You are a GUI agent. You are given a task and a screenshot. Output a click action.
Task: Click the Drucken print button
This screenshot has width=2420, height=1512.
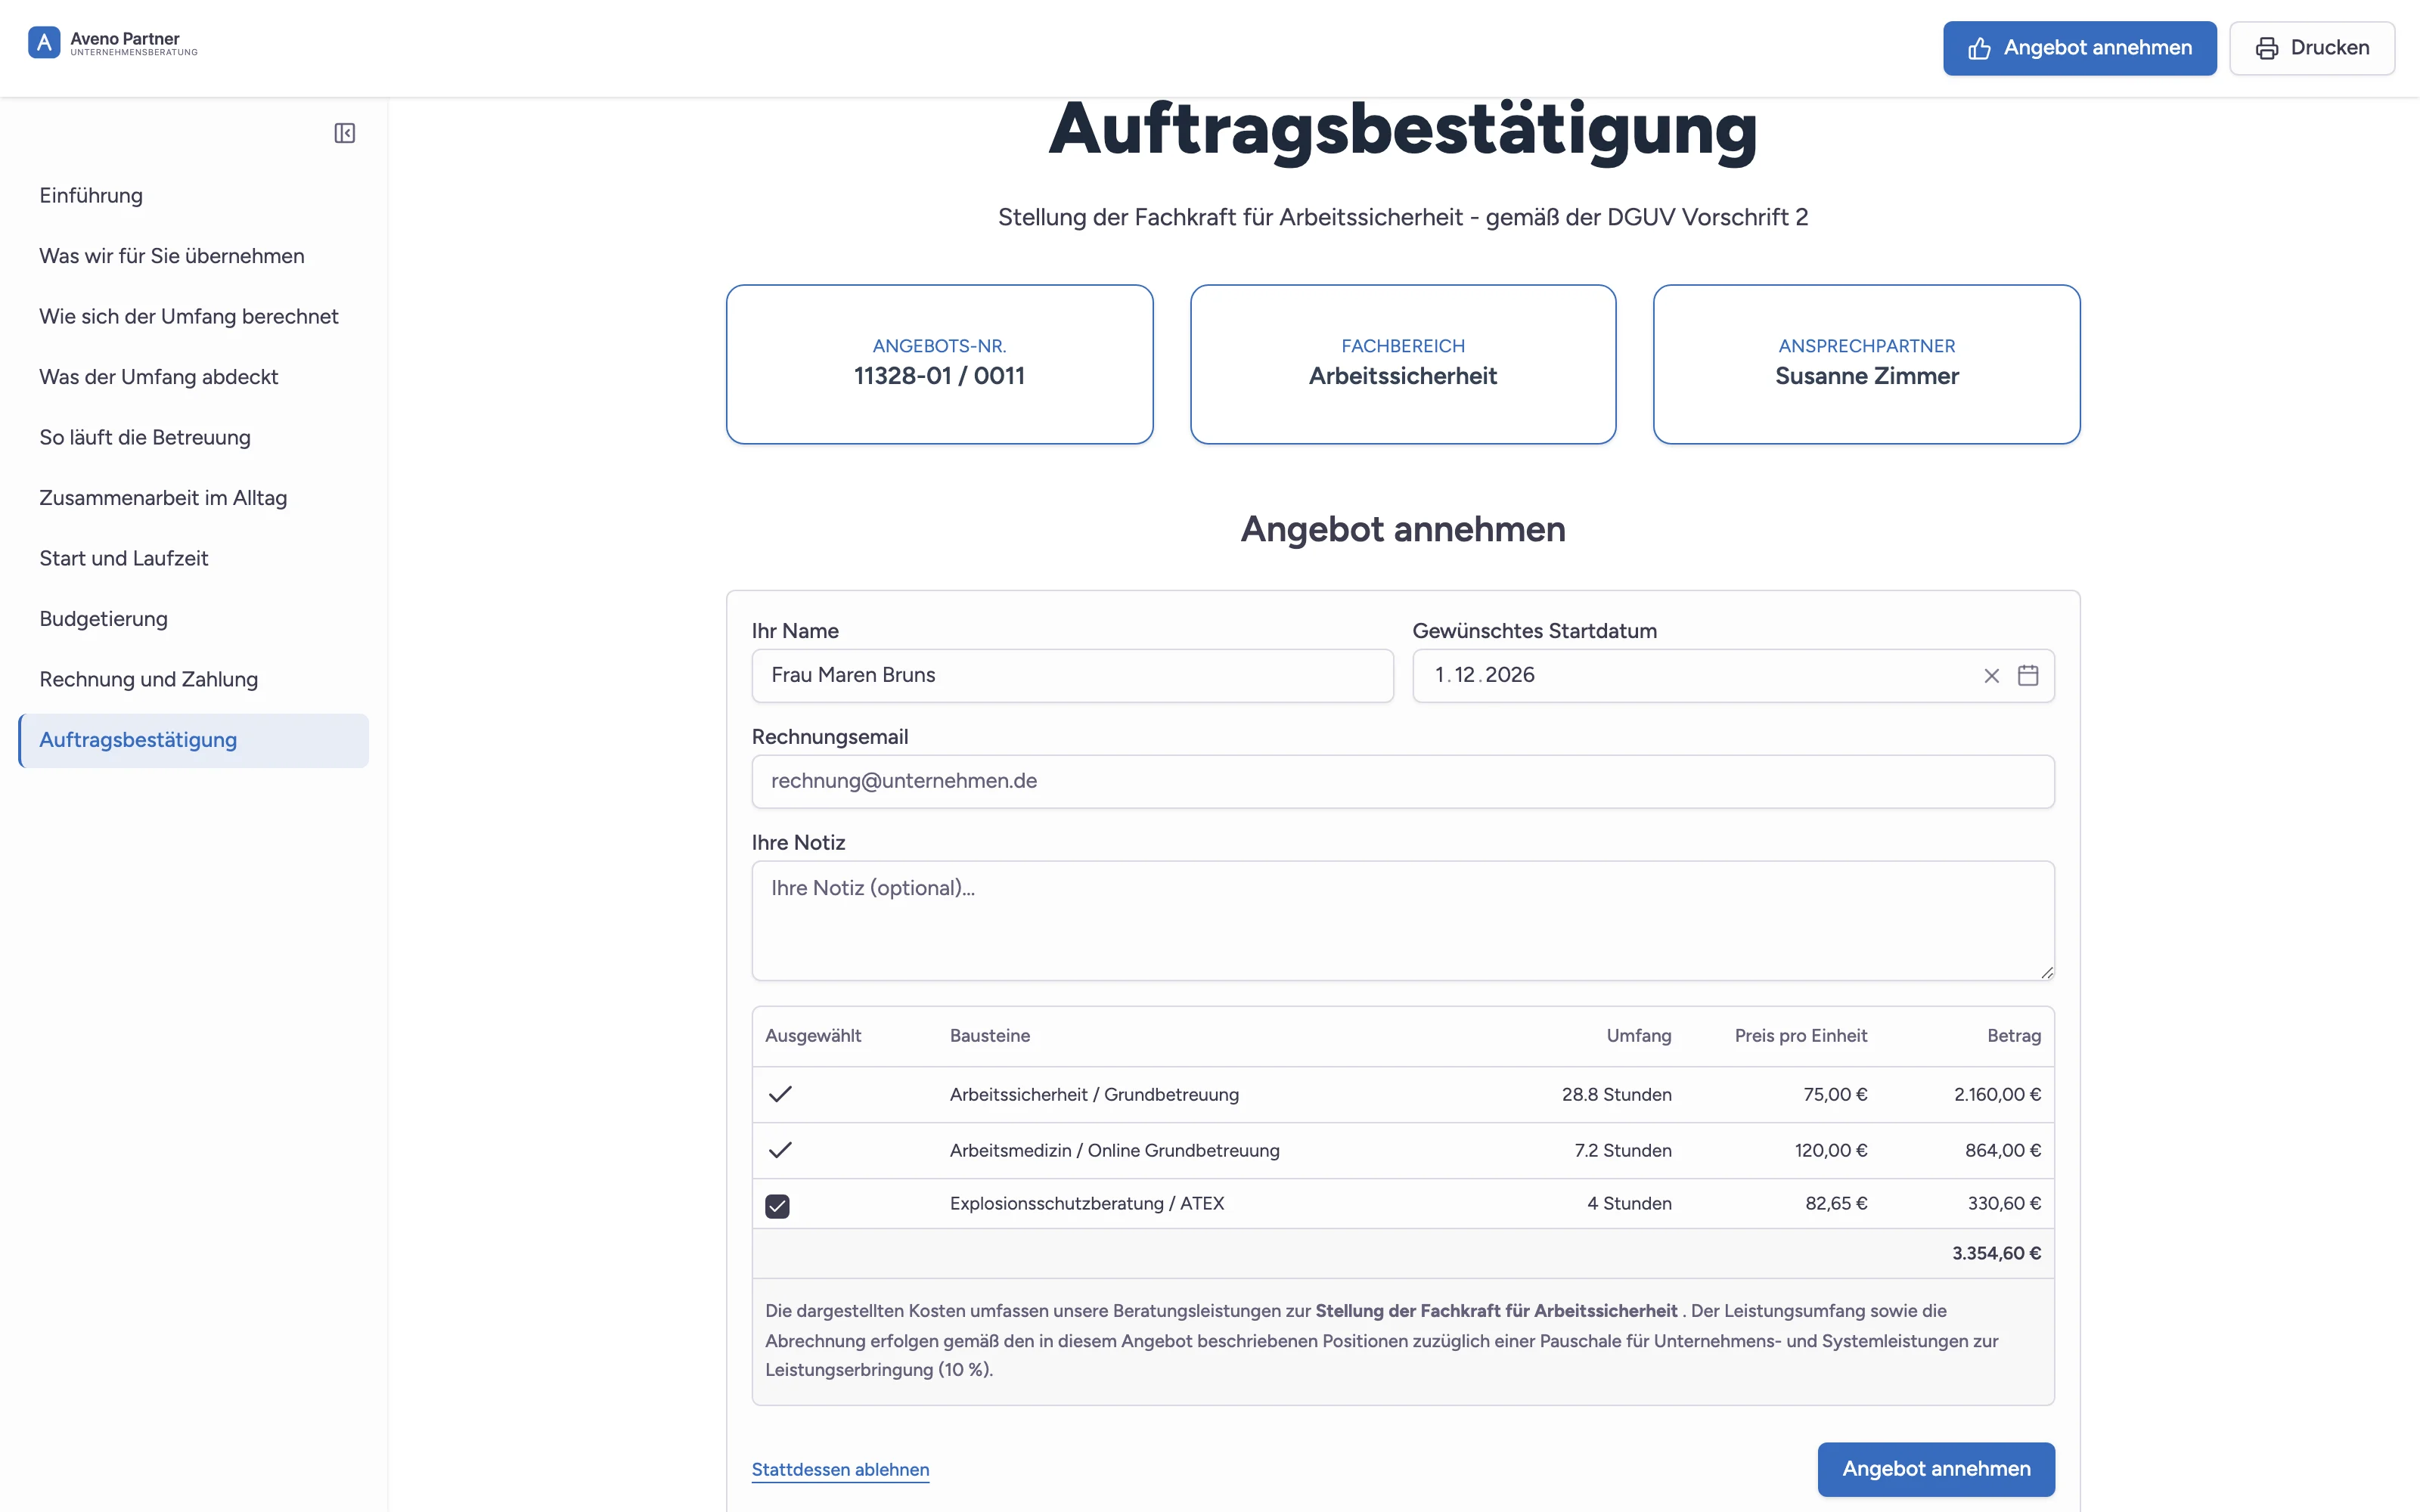[x=2312, y=48]
